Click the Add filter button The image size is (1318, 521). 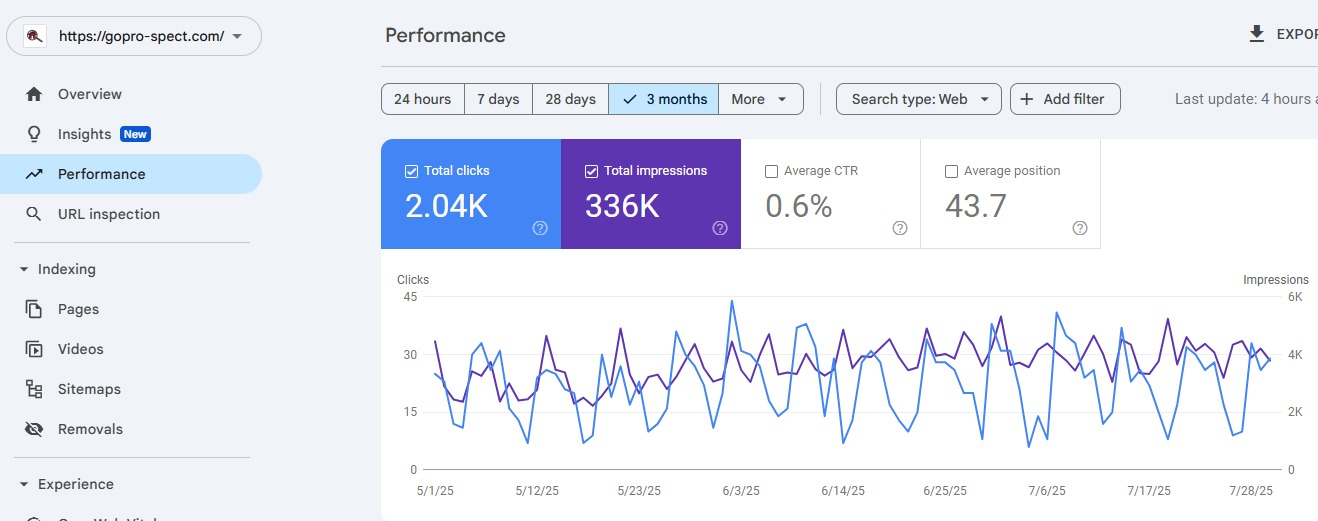(1064, 99)
